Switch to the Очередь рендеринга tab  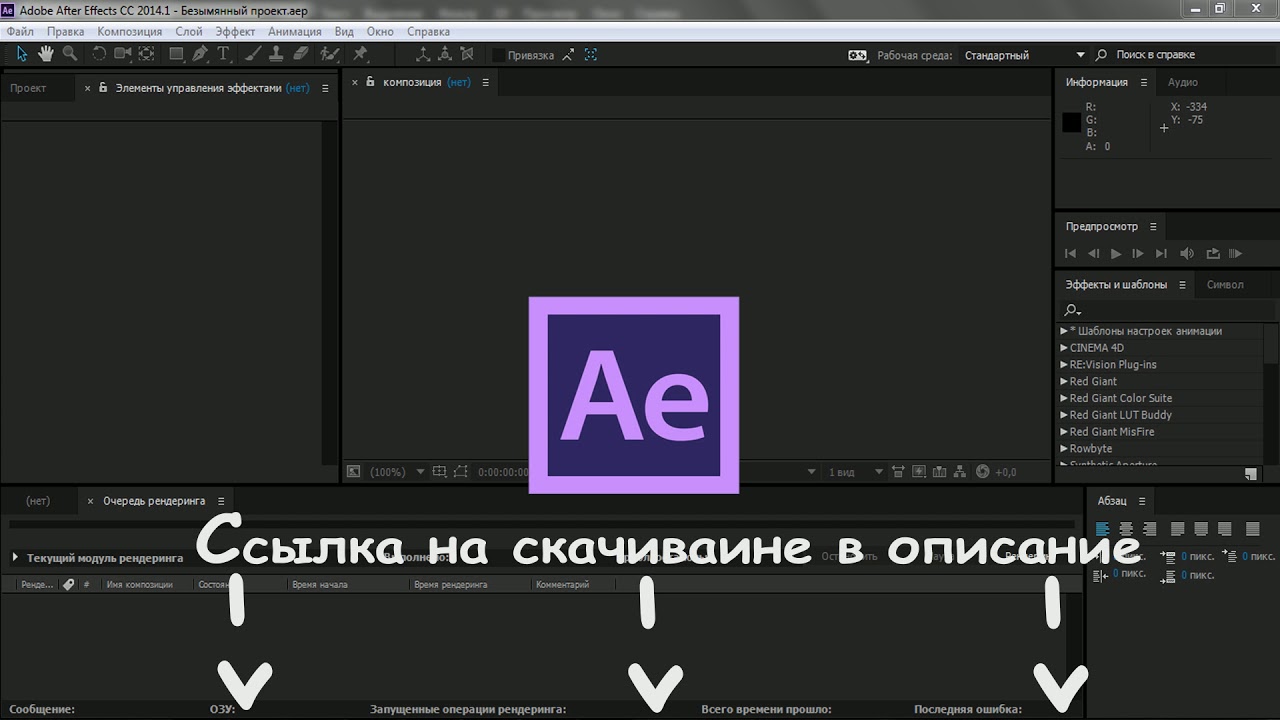tap(154, 501)
